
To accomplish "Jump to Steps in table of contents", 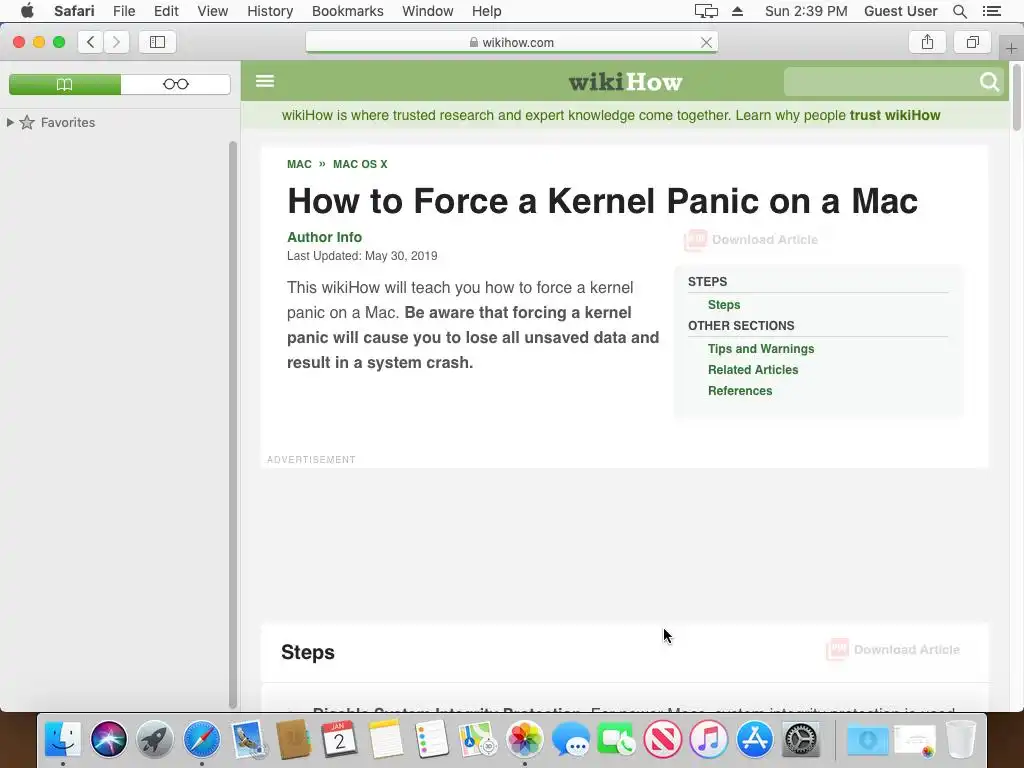I will [x=724, y=305].
